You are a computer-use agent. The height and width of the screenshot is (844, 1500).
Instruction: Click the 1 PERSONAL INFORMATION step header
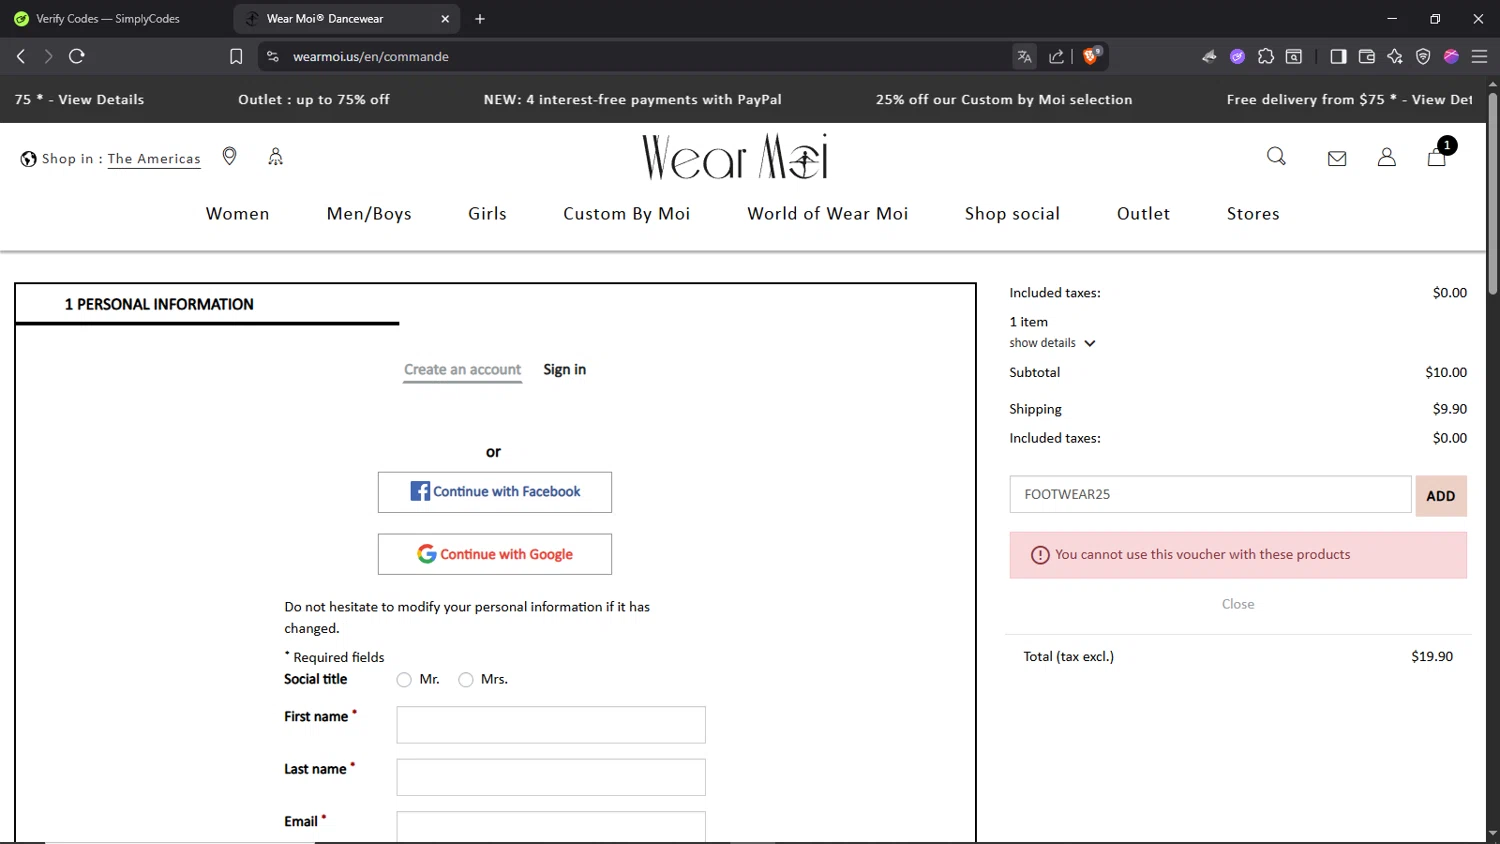point(159,304)
